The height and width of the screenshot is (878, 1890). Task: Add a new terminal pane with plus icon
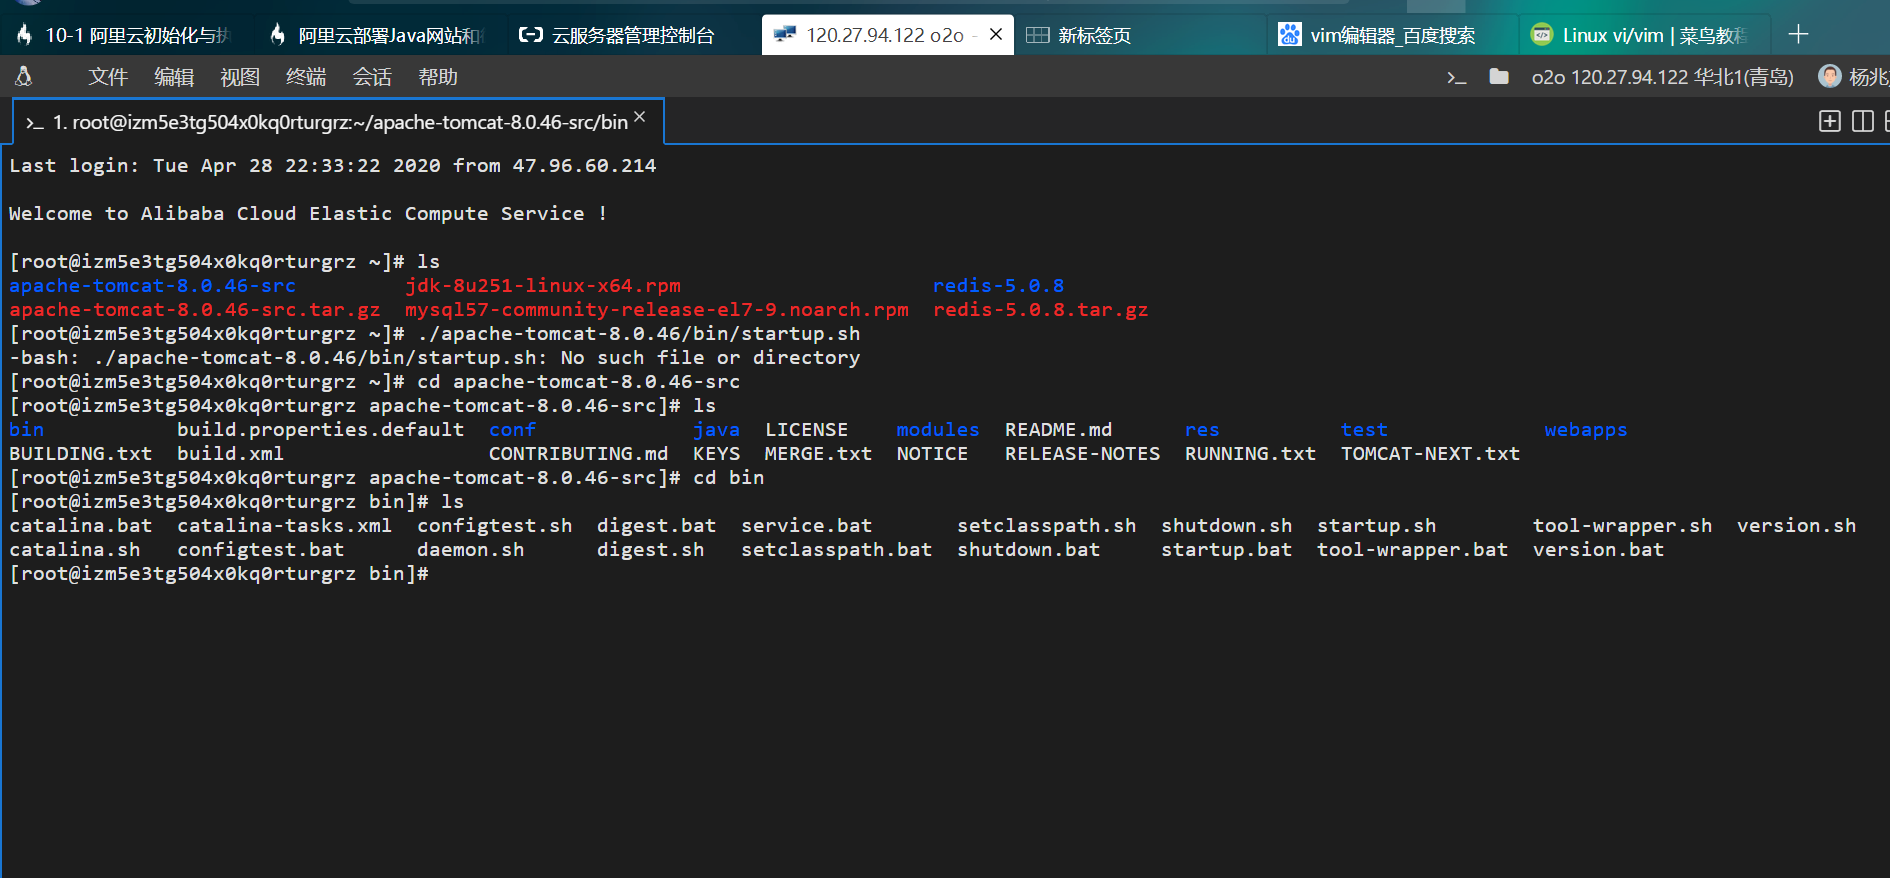coord(1829,121)
